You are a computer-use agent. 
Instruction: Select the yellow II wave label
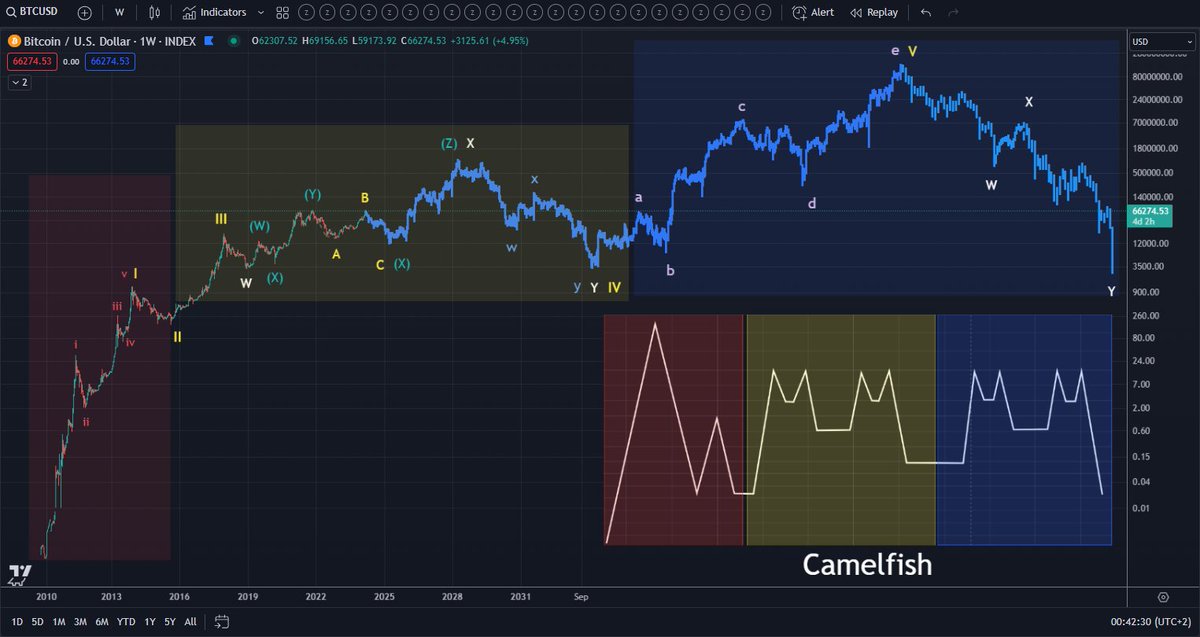point(177,337)
